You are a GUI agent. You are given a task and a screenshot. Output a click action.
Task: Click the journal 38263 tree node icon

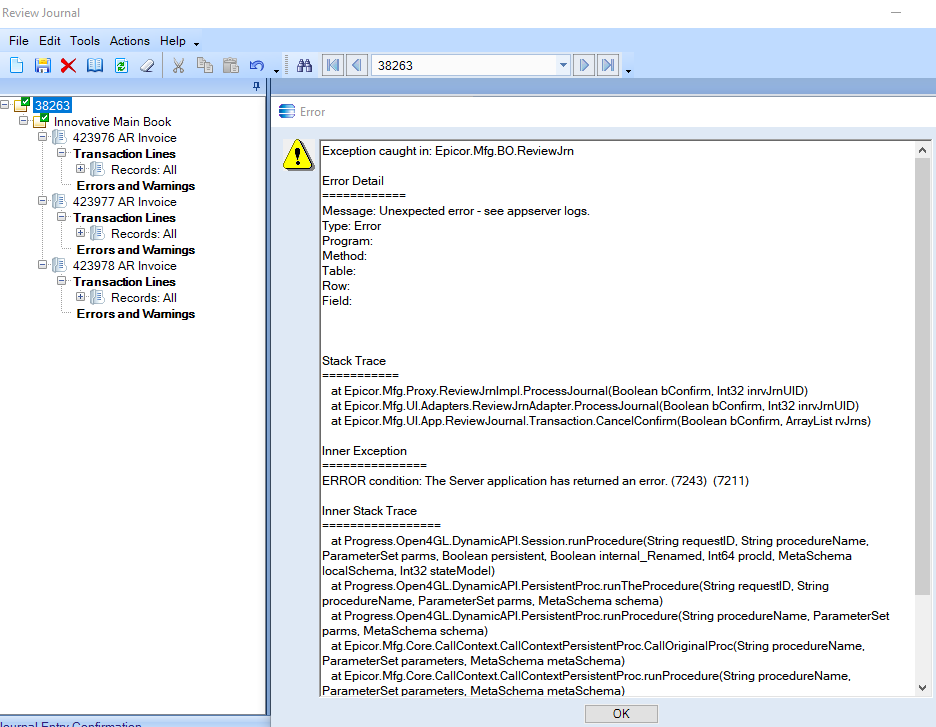click(x=22, y=105)
